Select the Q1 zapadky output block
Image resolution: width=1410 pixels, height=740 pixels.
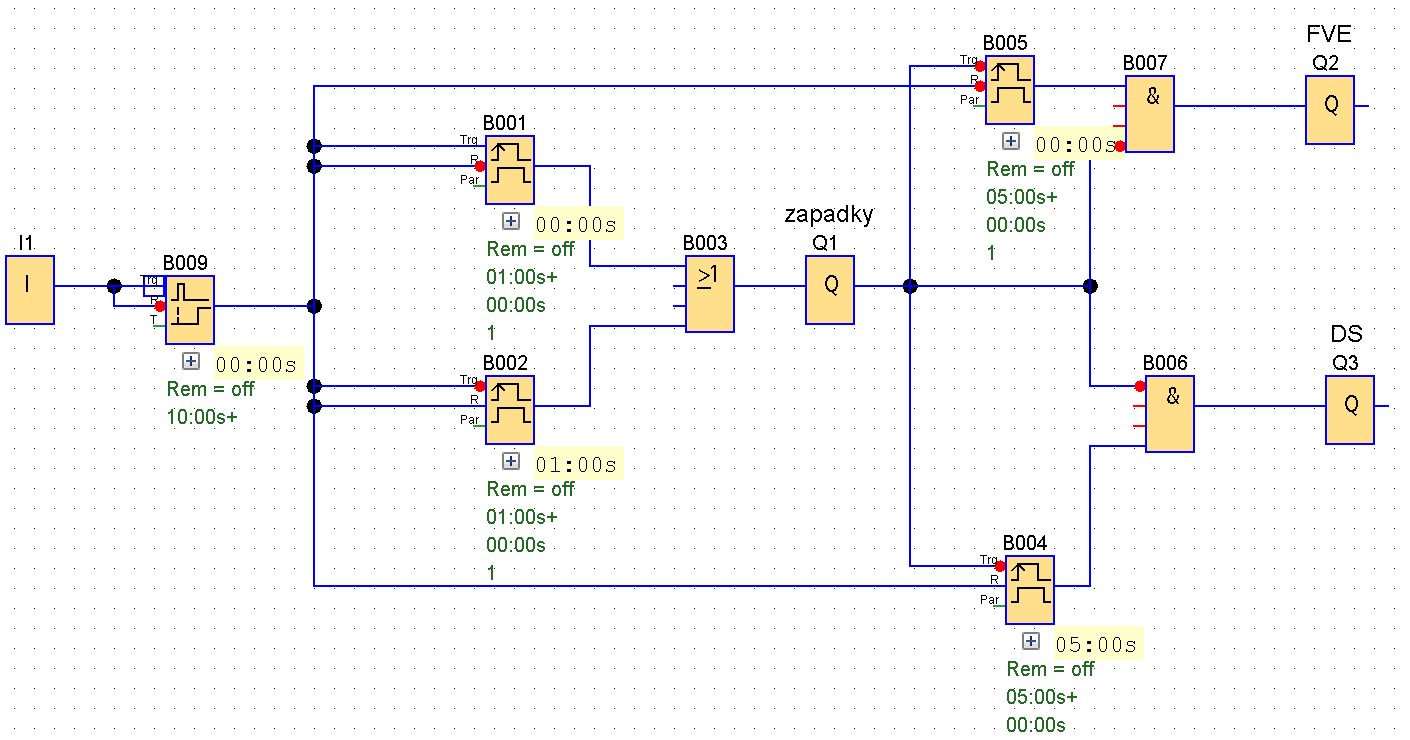click(830, 290)
